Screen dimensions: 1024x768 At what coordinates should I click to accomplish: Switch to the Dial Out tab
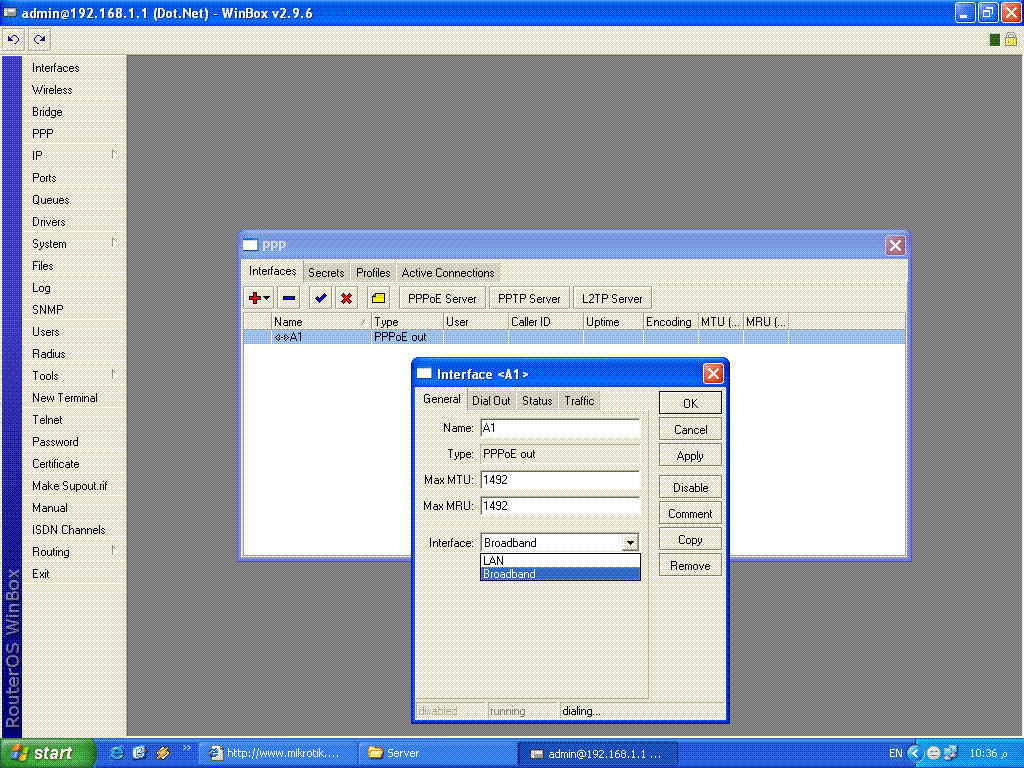(491, 400)
